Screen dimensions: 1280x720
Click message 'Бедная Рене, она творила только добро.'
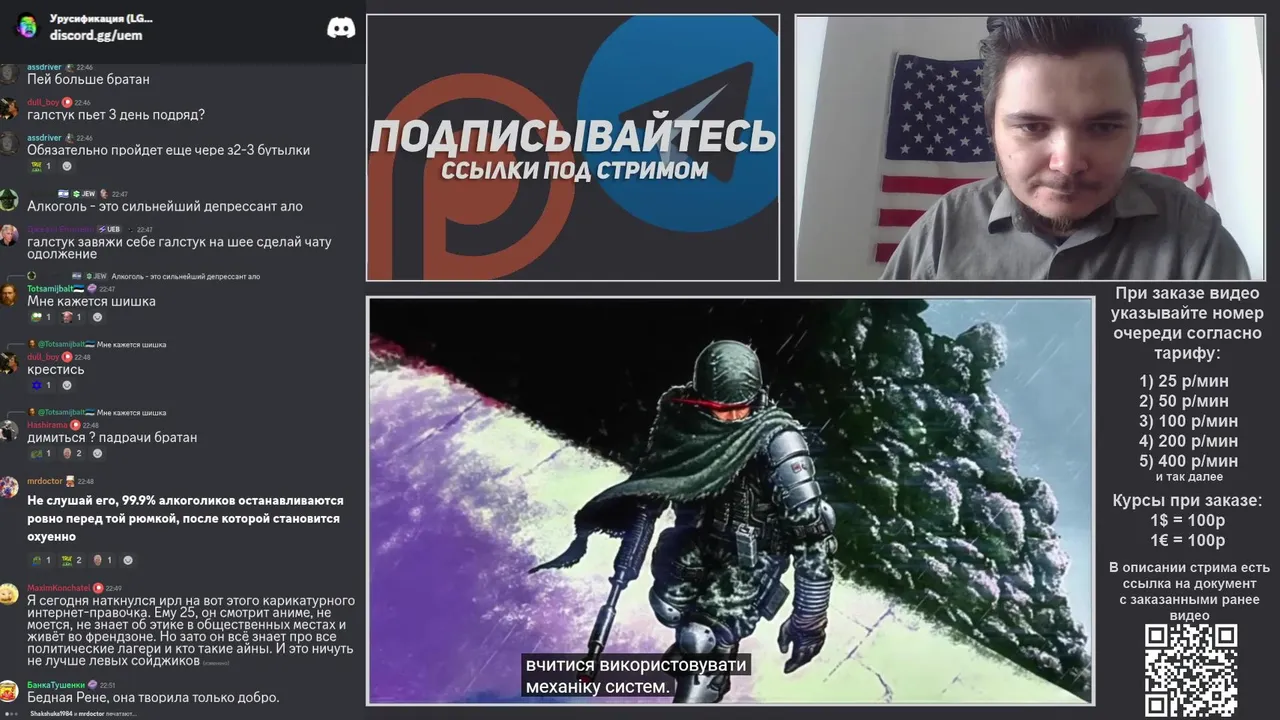[153, 697]
